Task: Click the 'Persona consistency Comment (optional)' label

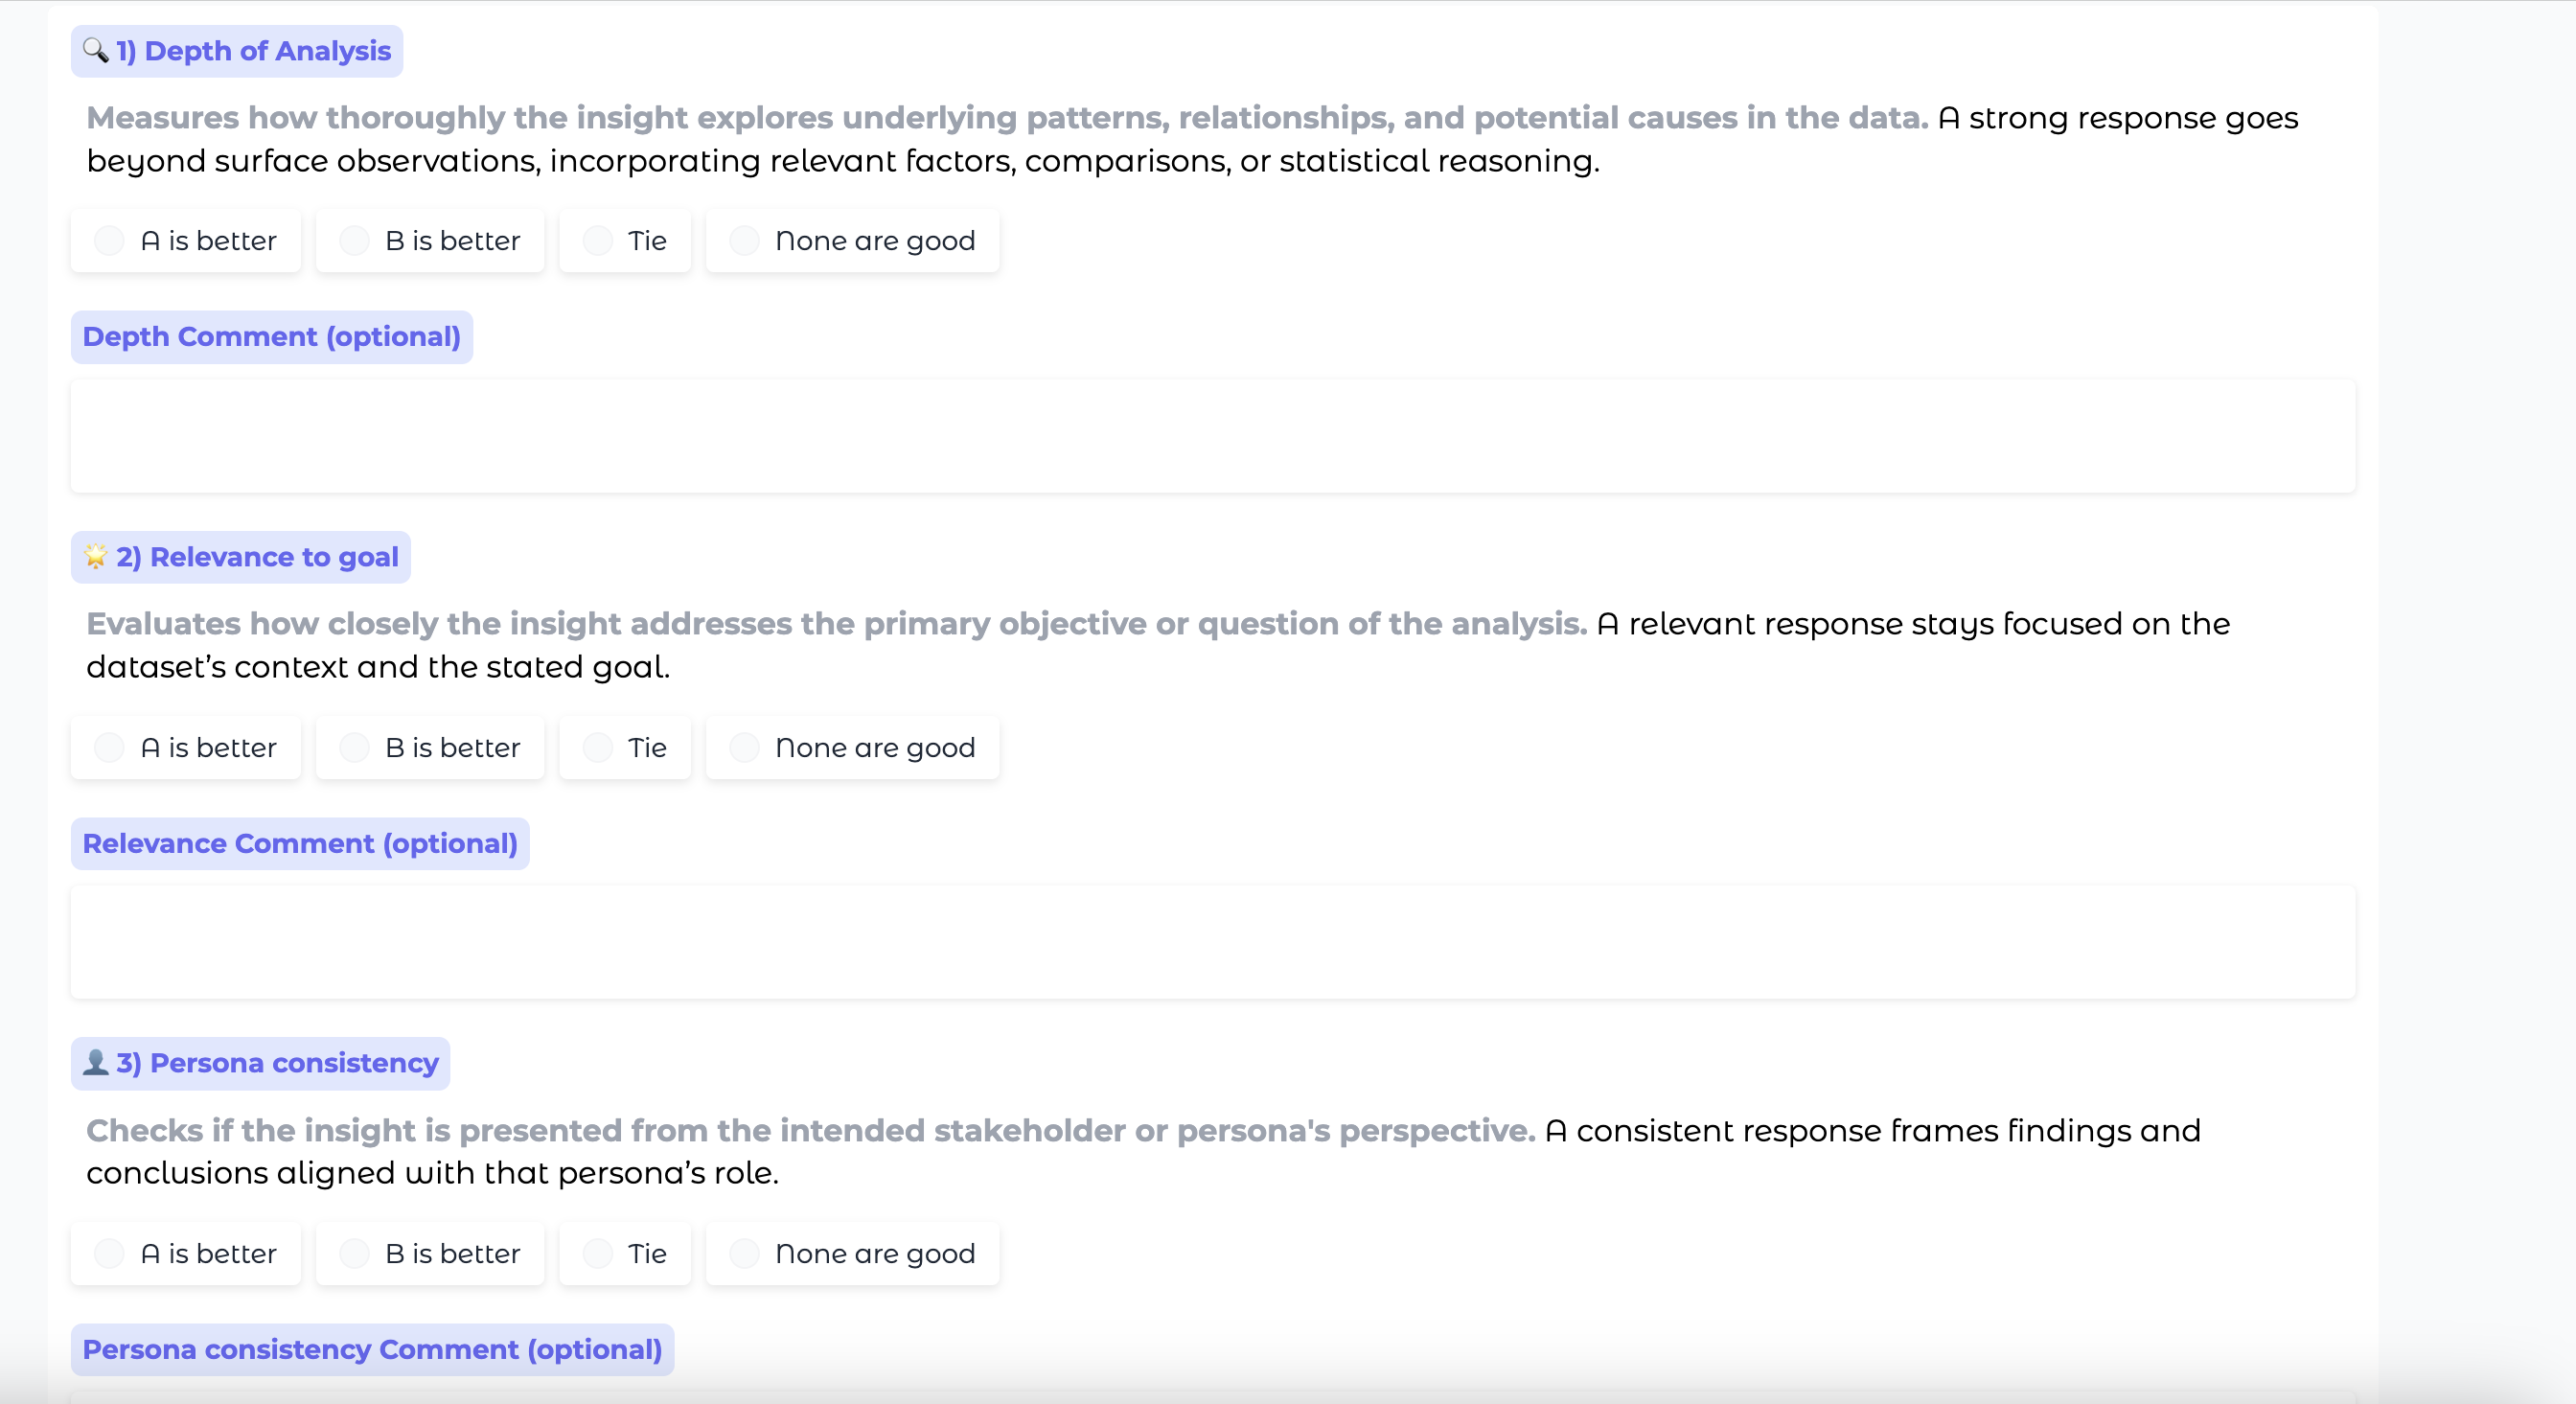Action: [x=372, y=1350]
